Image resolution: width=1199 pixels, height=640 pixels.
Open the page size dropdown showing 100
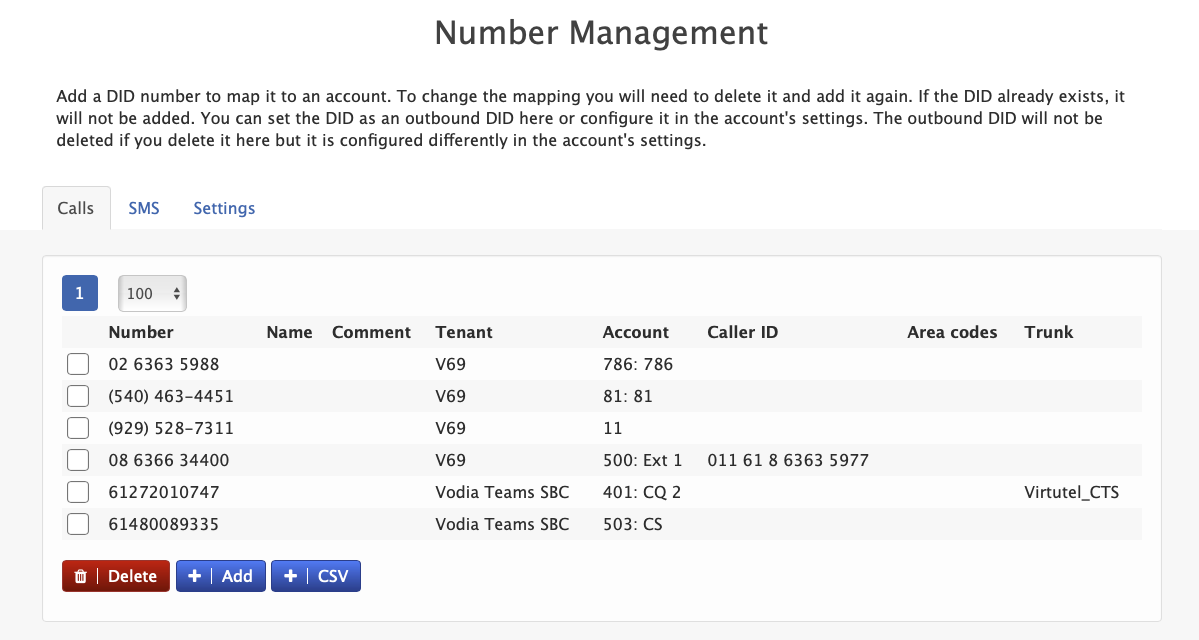(x=151, y=293)
